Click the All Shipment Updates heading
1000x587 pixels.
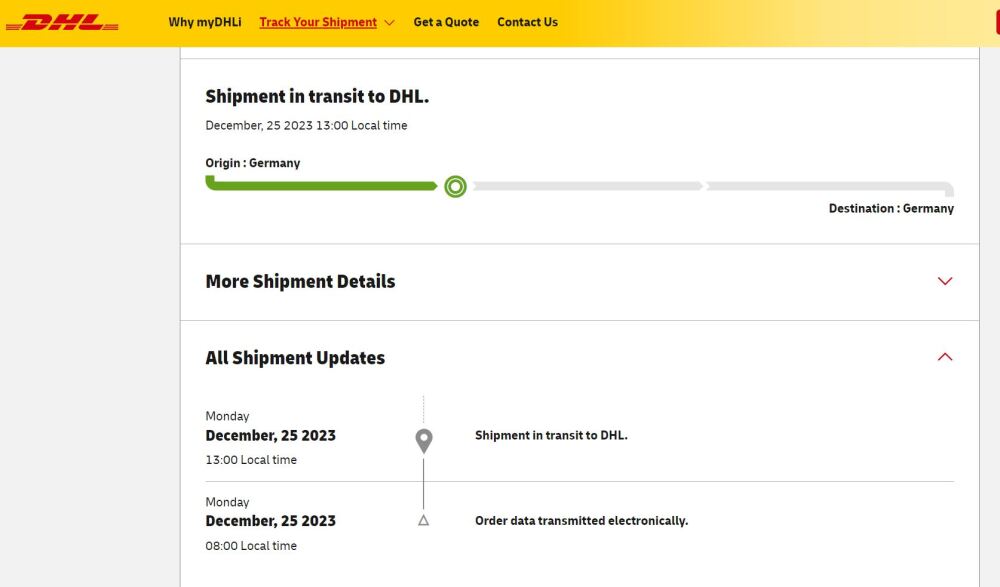point(295,358)
